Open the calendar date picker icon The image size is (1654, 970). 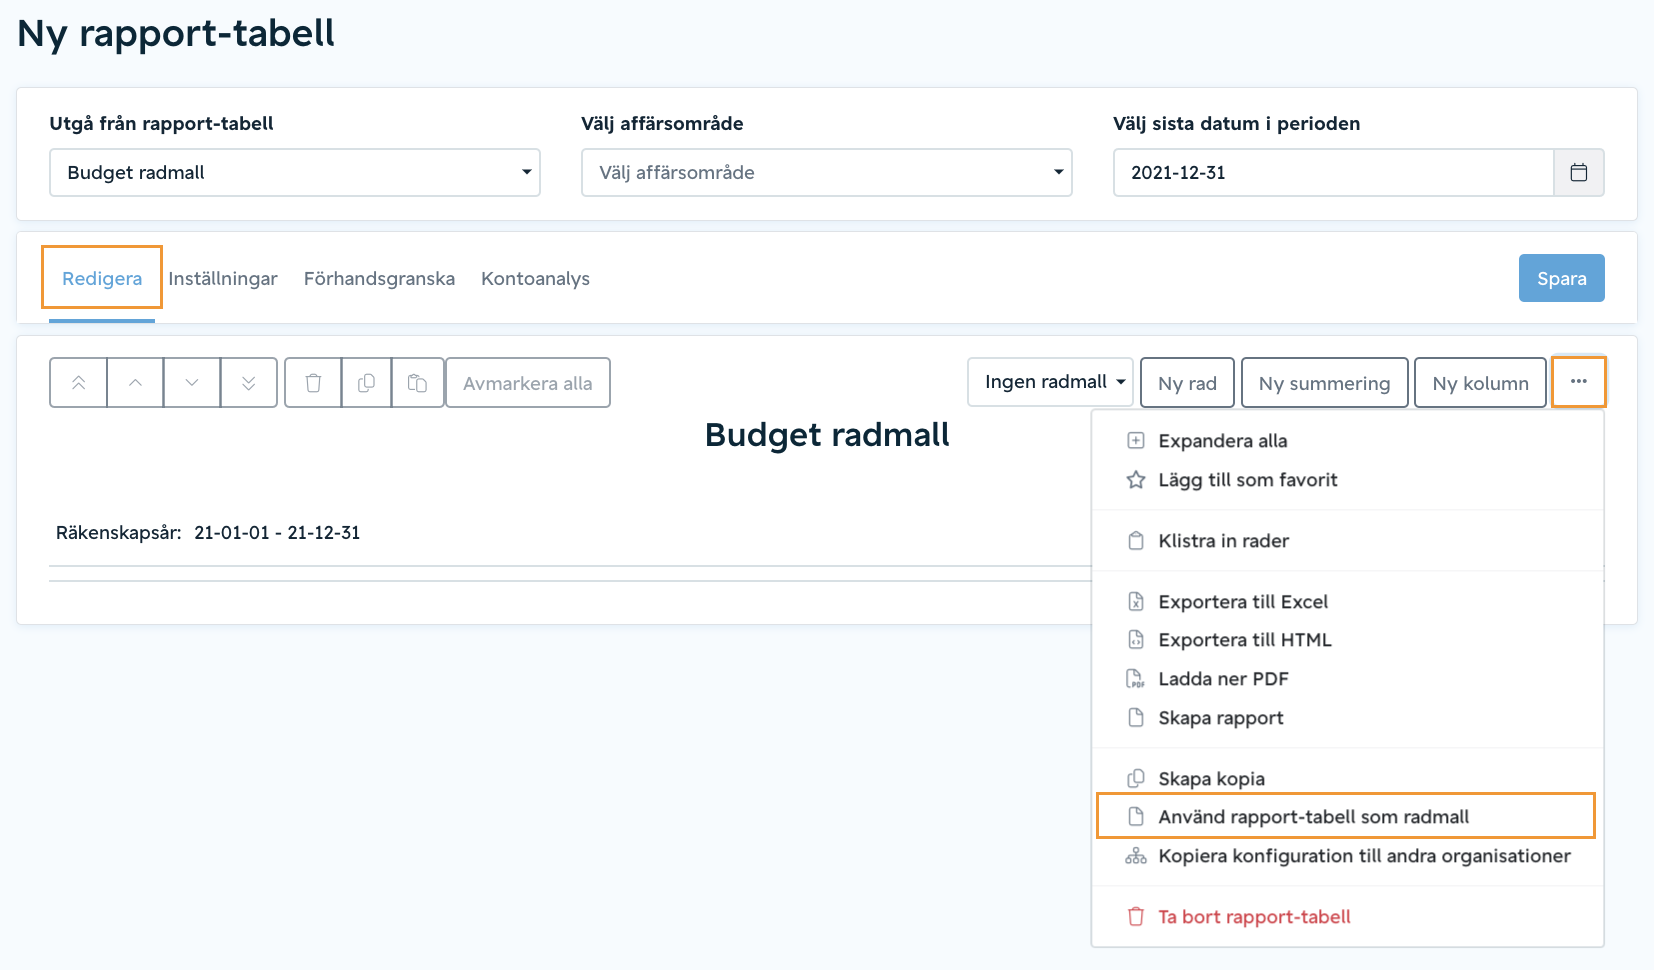1579,173
